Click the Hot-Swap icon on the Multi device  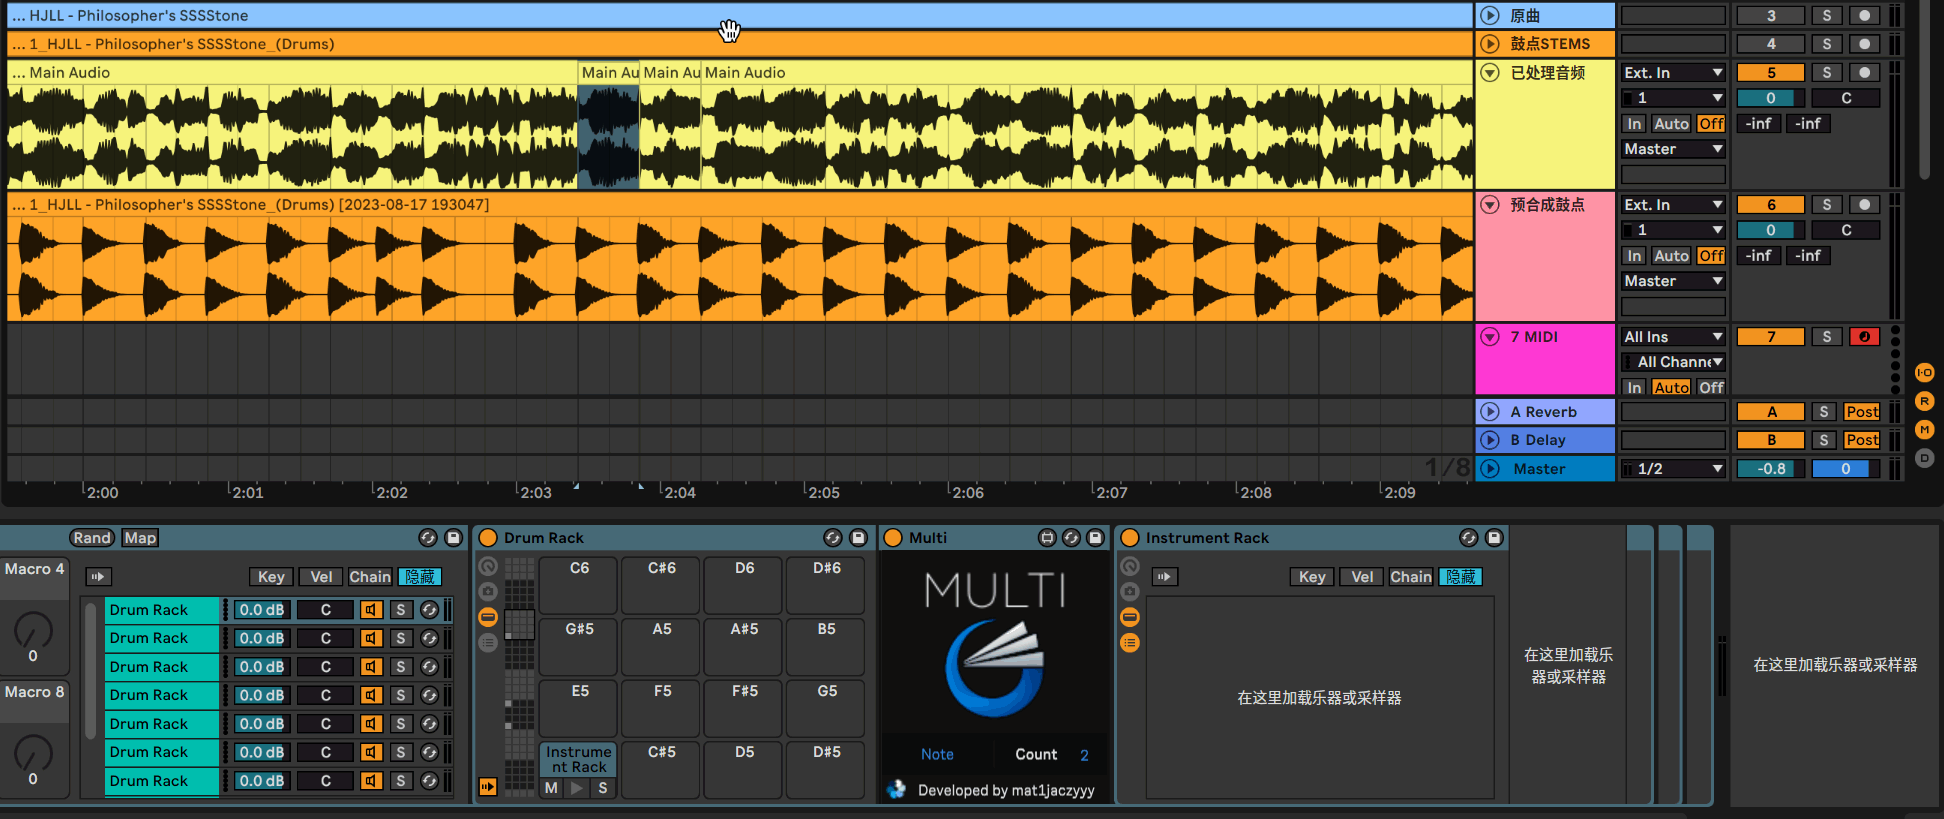(1071, 538)
